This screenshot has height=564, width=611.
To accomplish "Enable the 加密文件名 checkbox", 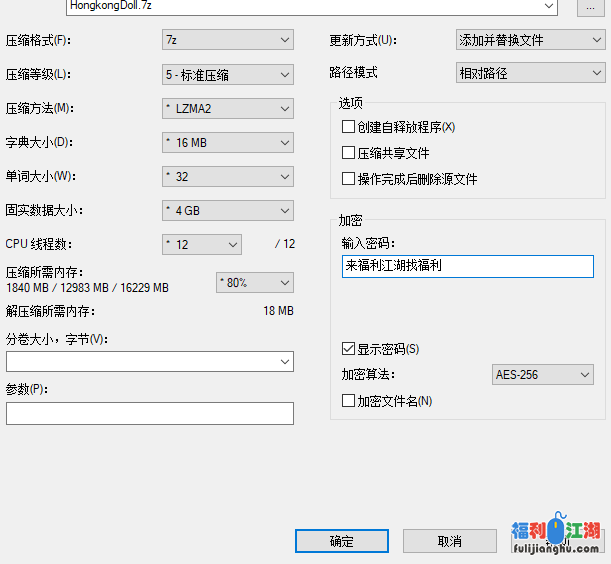I will (x=349, y=402).
